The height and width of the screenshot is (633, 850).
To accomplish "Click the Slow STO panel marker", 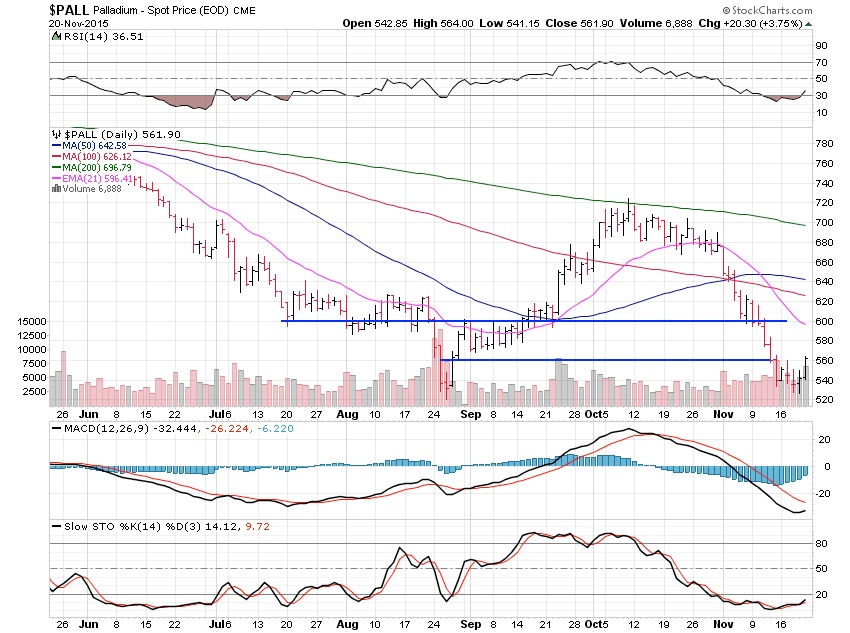I will (52, 524).
